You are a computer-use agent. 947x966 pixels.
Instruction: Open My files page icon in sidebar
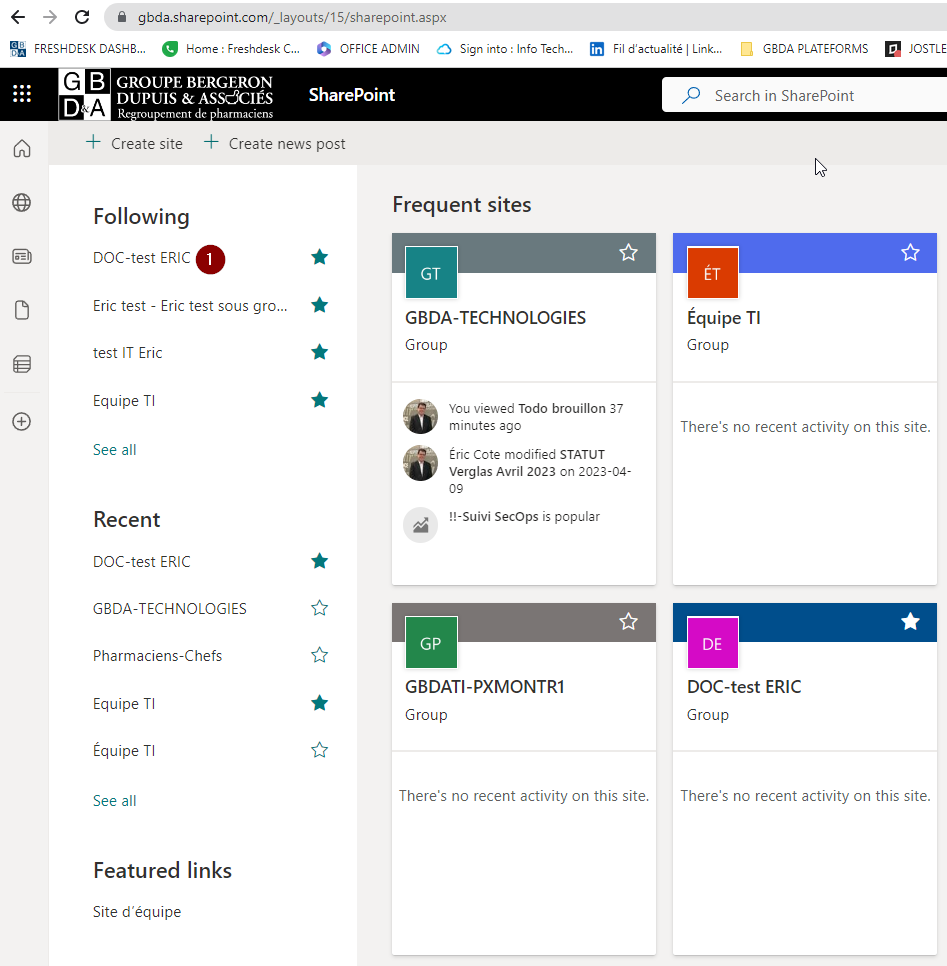tap(22, 310)
